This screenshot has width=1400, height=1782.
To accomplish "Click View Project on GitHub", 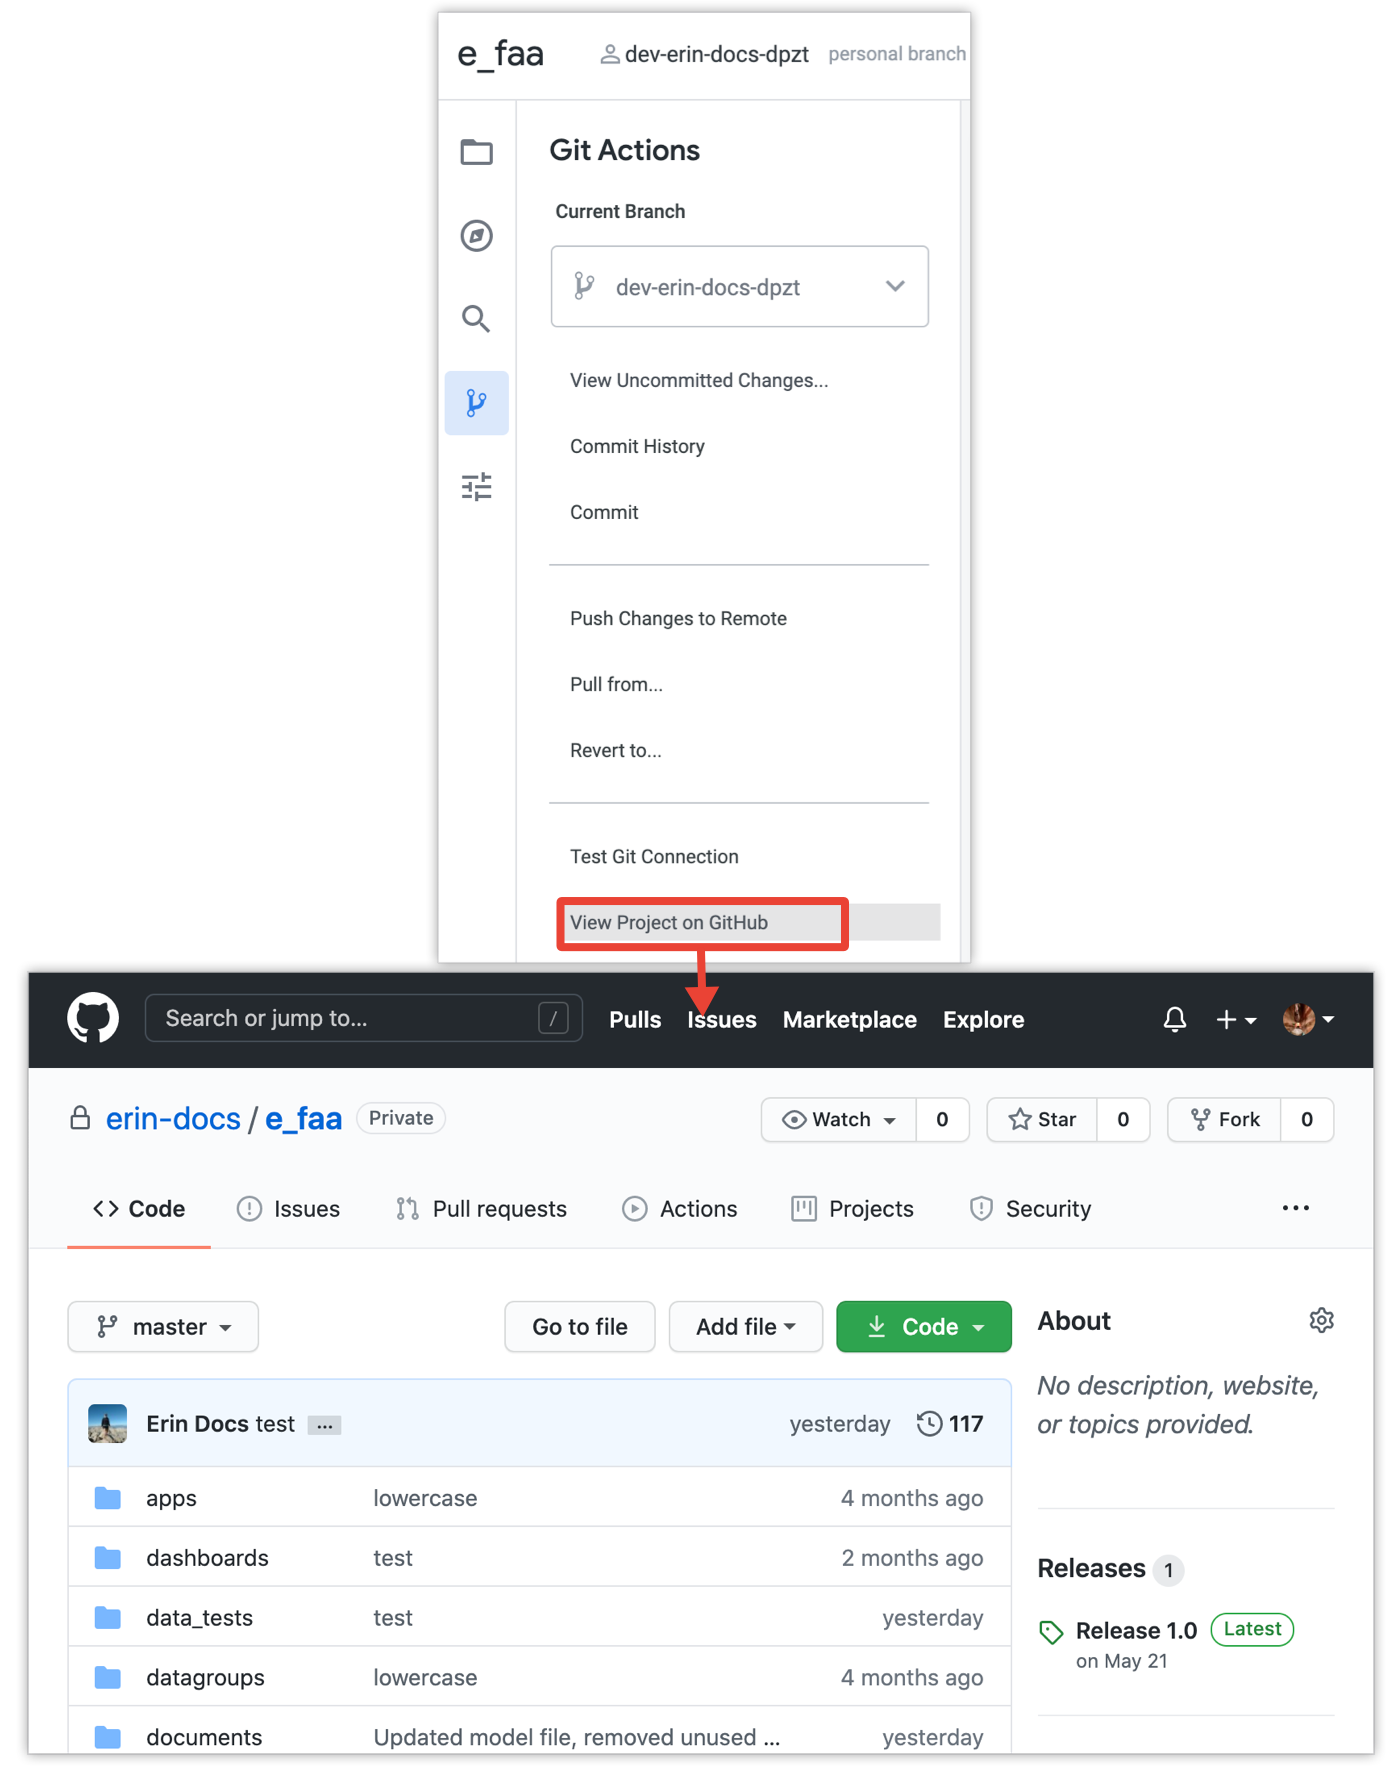I will (x=669, y=922).
